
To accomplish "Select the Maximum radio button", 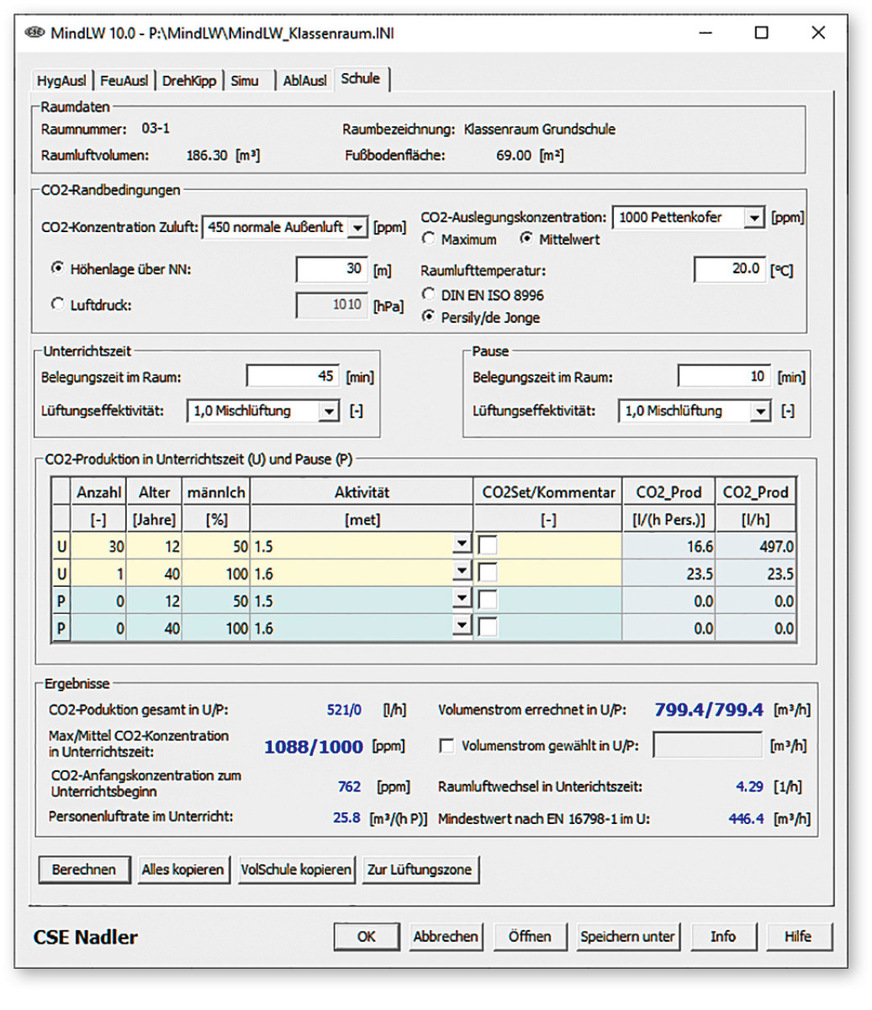I will pos(429,240).
